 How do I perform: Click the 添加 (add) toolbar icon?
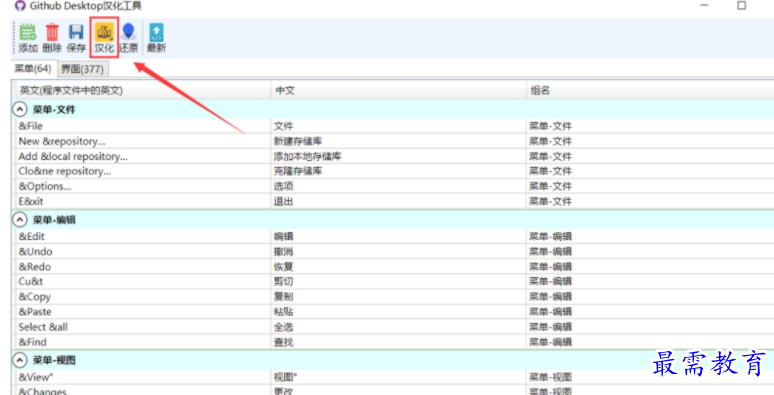[28, 38]
